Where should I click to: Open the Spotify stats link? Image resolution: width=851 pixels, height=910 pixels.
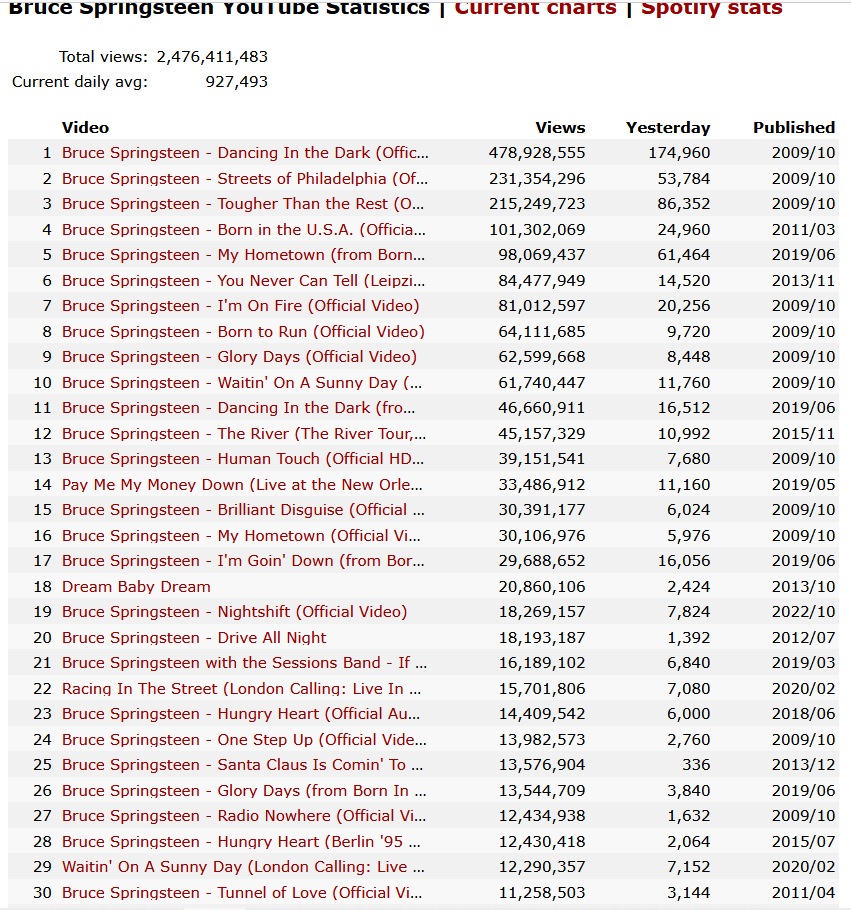[711, 8]
